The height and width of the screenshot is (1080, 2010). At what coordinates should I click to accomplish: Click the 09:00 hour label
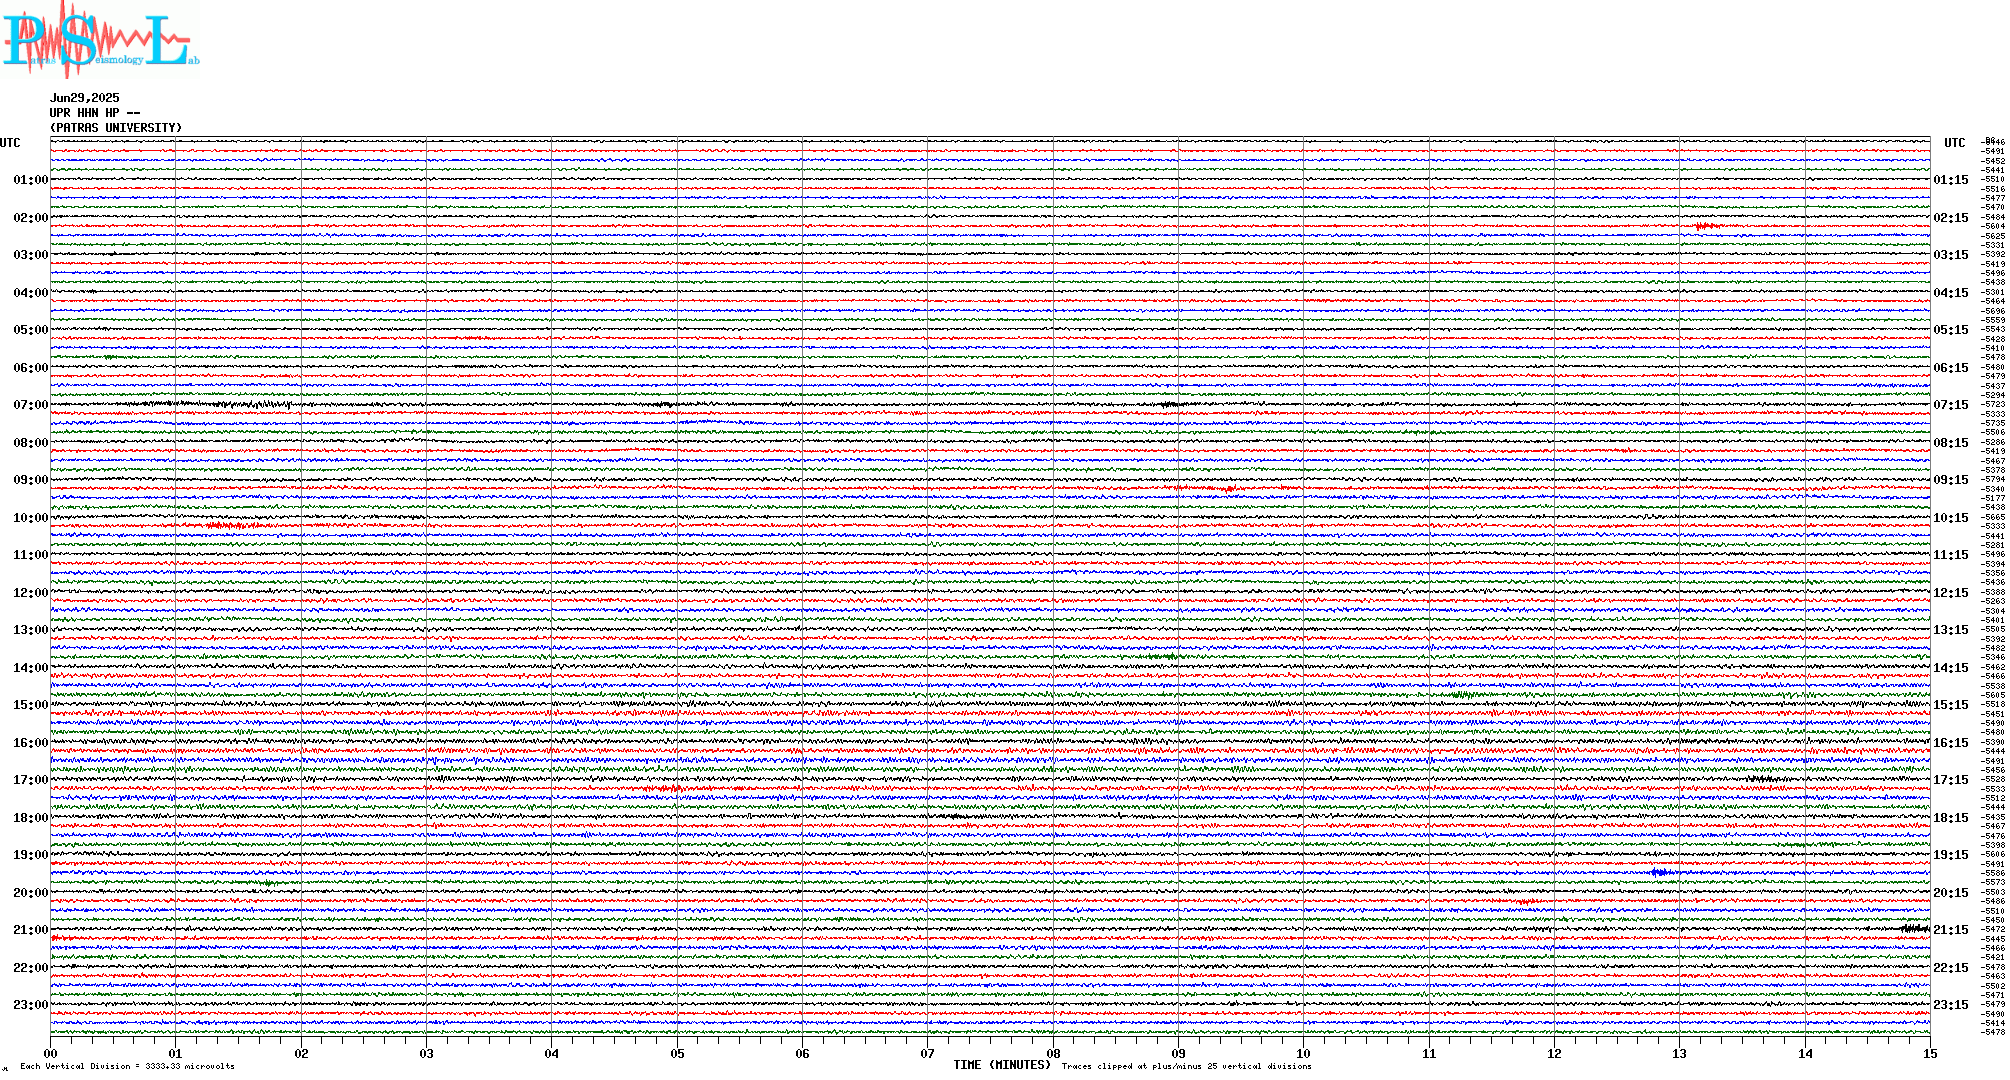(30, 480)
